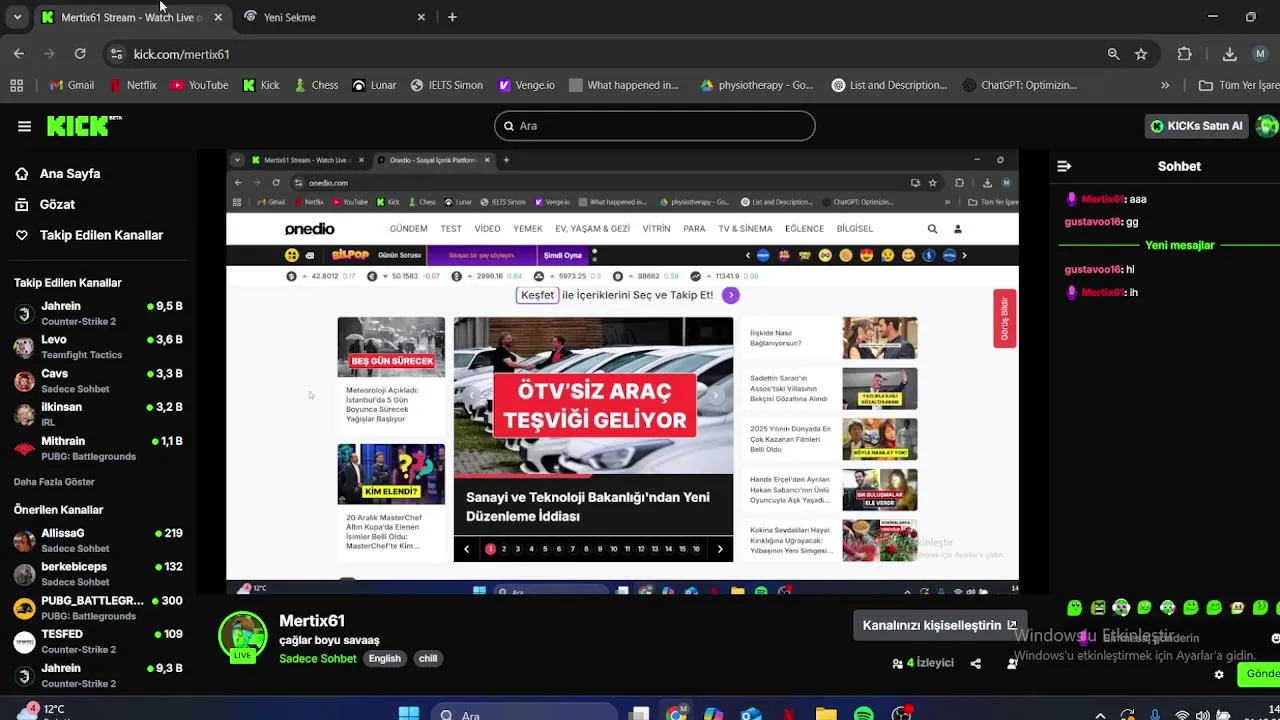Click the stream share icon
This screenshot has width=1280, height=720.
click(x=975, y=663)
